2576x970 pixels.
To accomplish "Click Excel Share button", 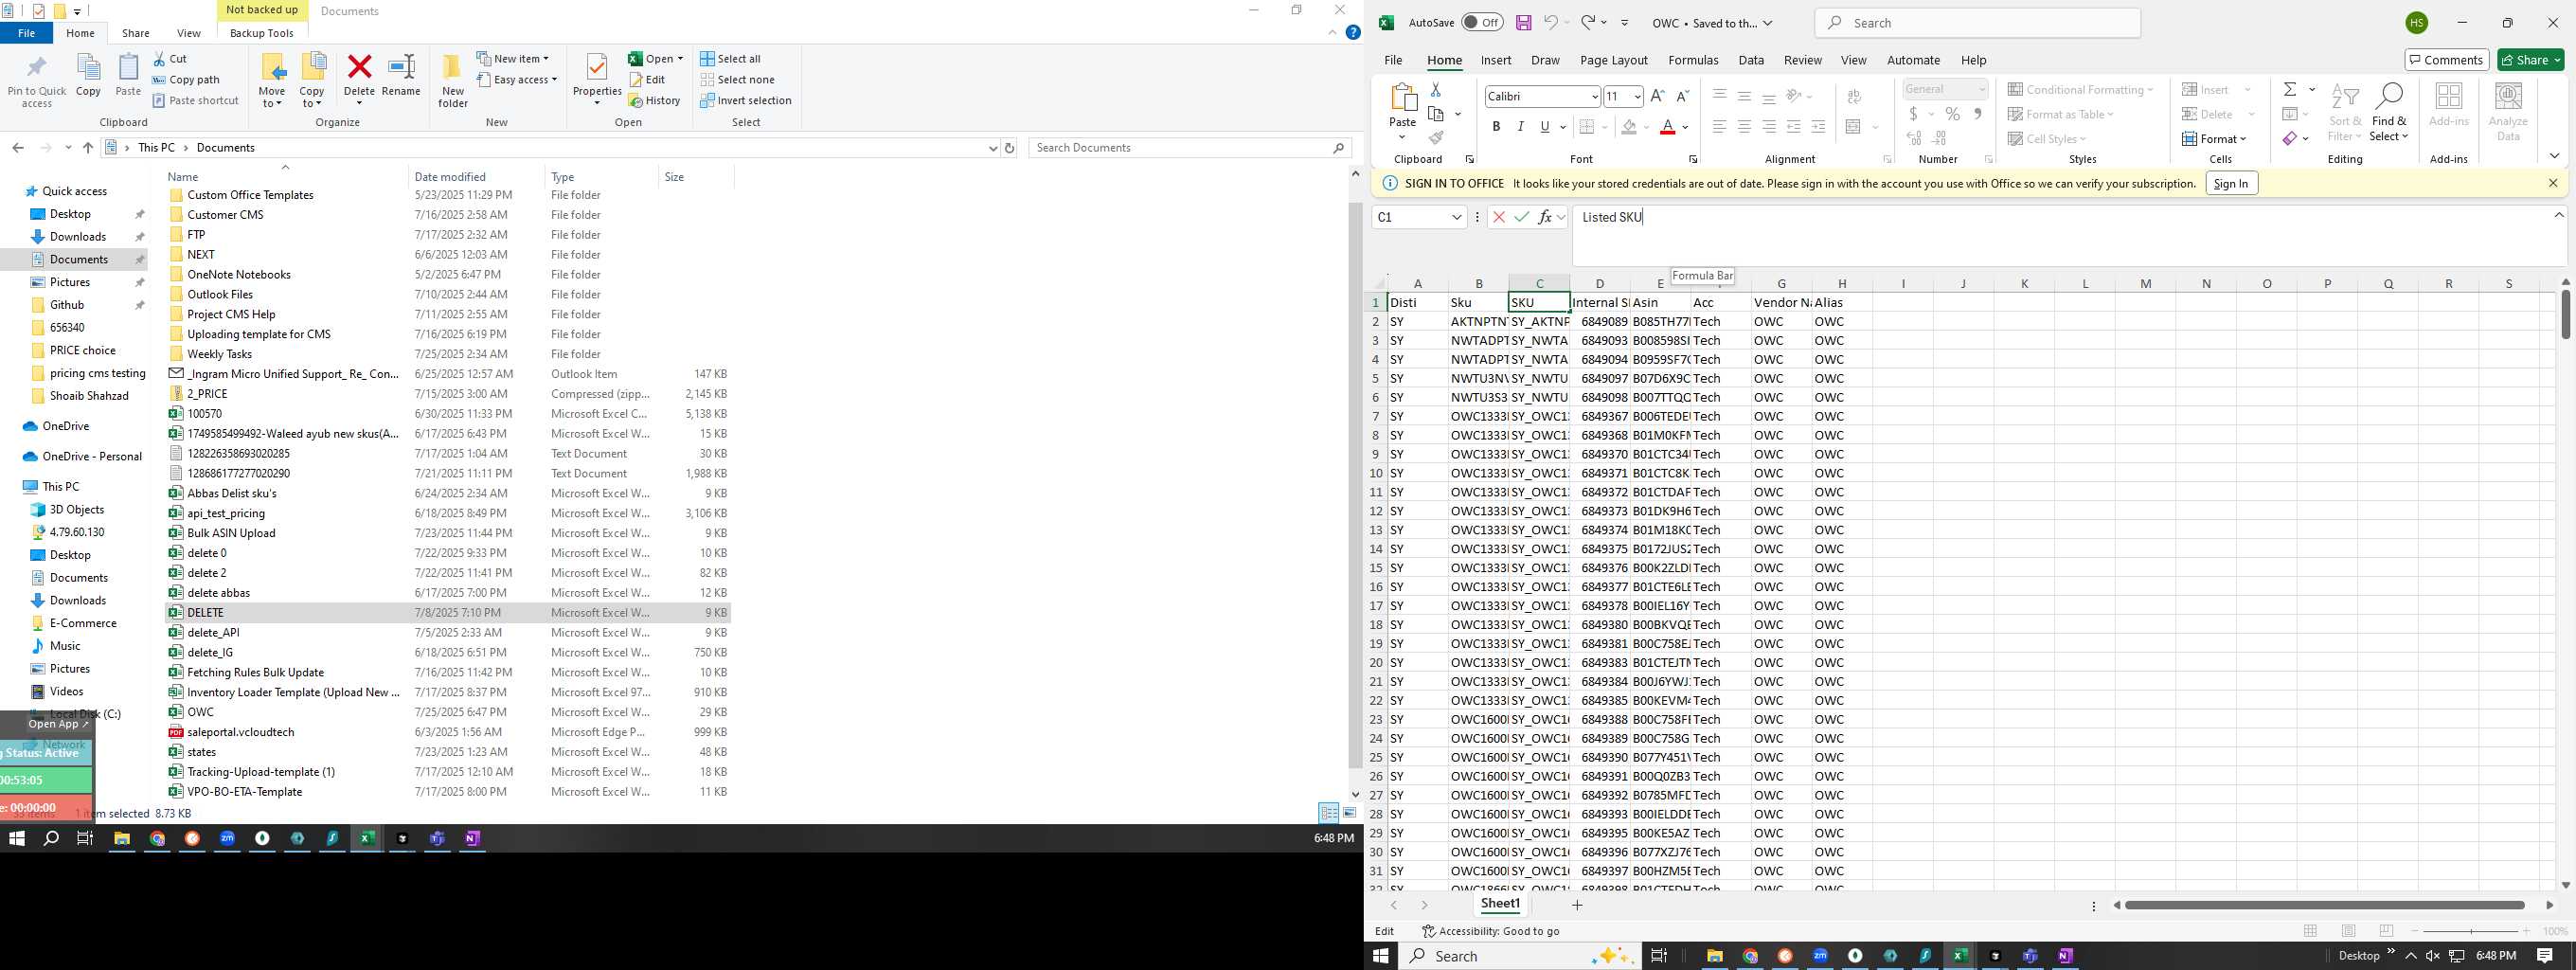I will 2531,60.
